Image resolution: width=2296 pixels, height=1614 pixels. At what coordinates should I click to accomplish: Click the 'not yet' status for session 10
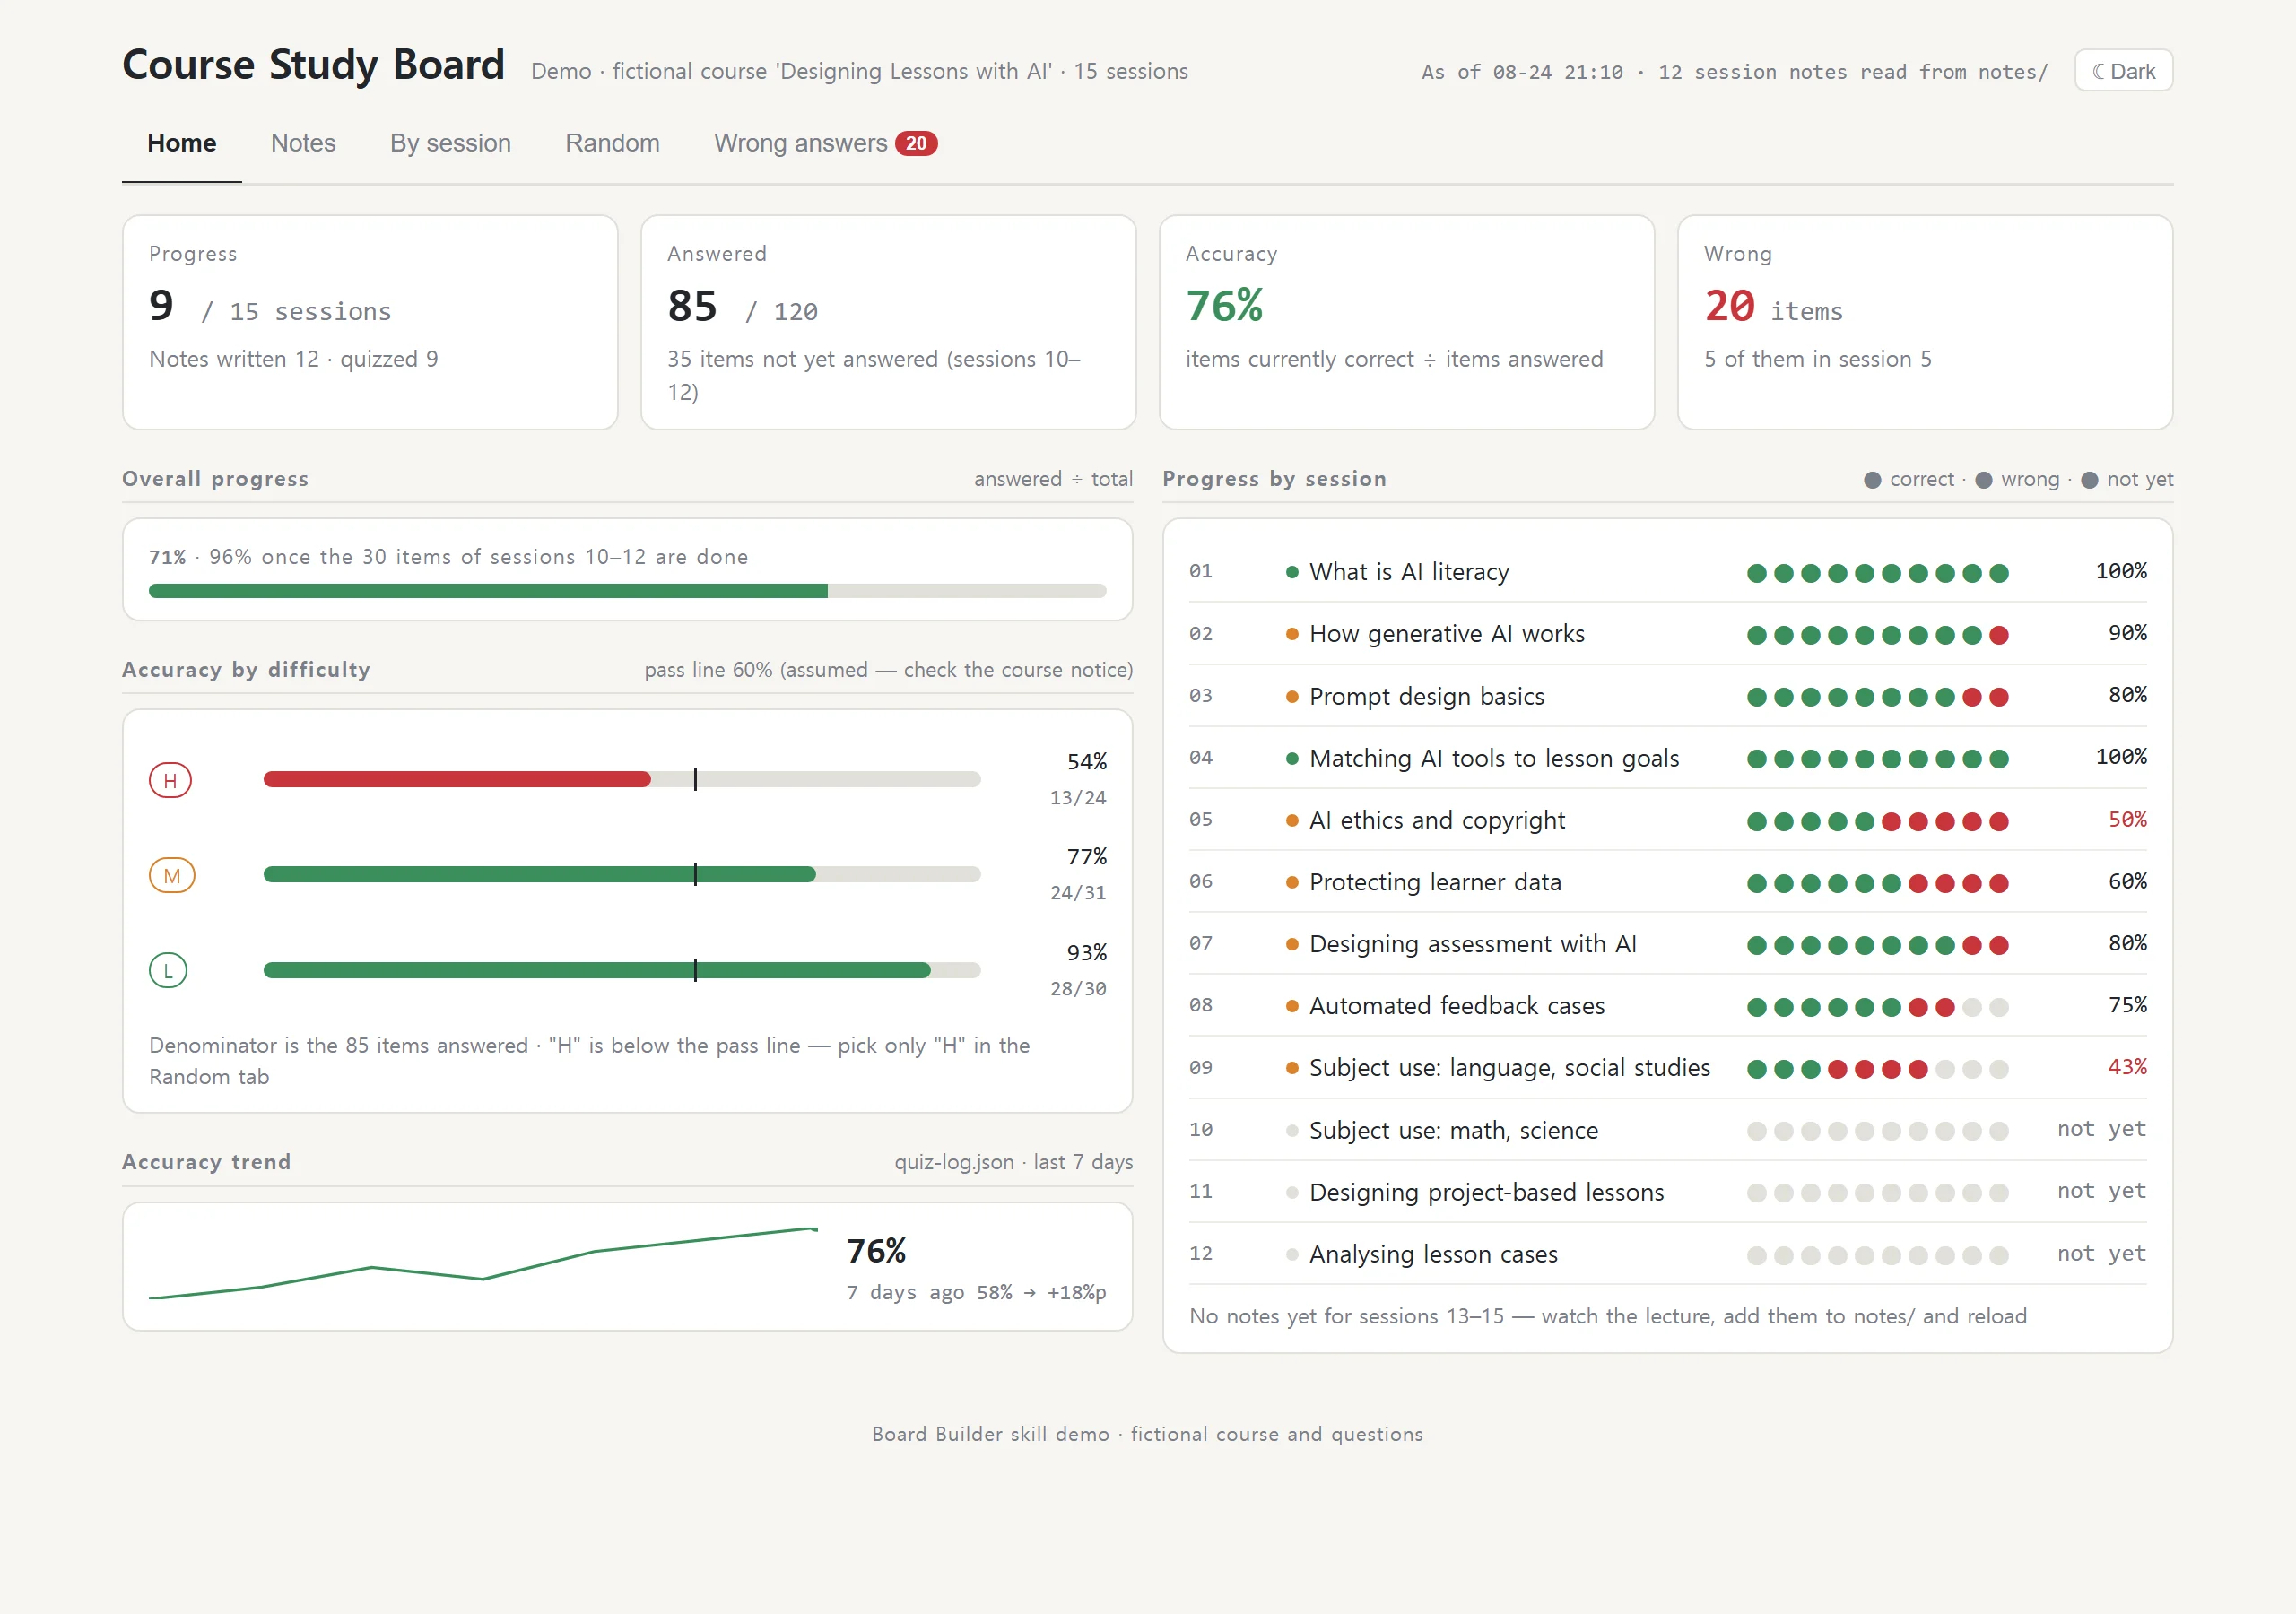pos(2101,1129)
